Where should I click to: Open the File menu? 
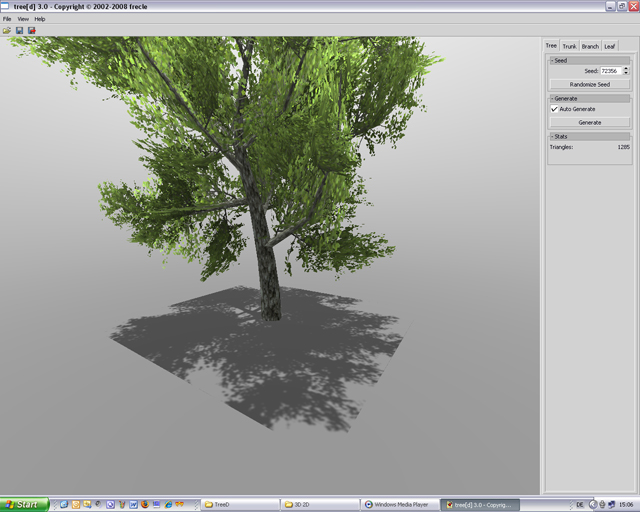click(7, 19)
